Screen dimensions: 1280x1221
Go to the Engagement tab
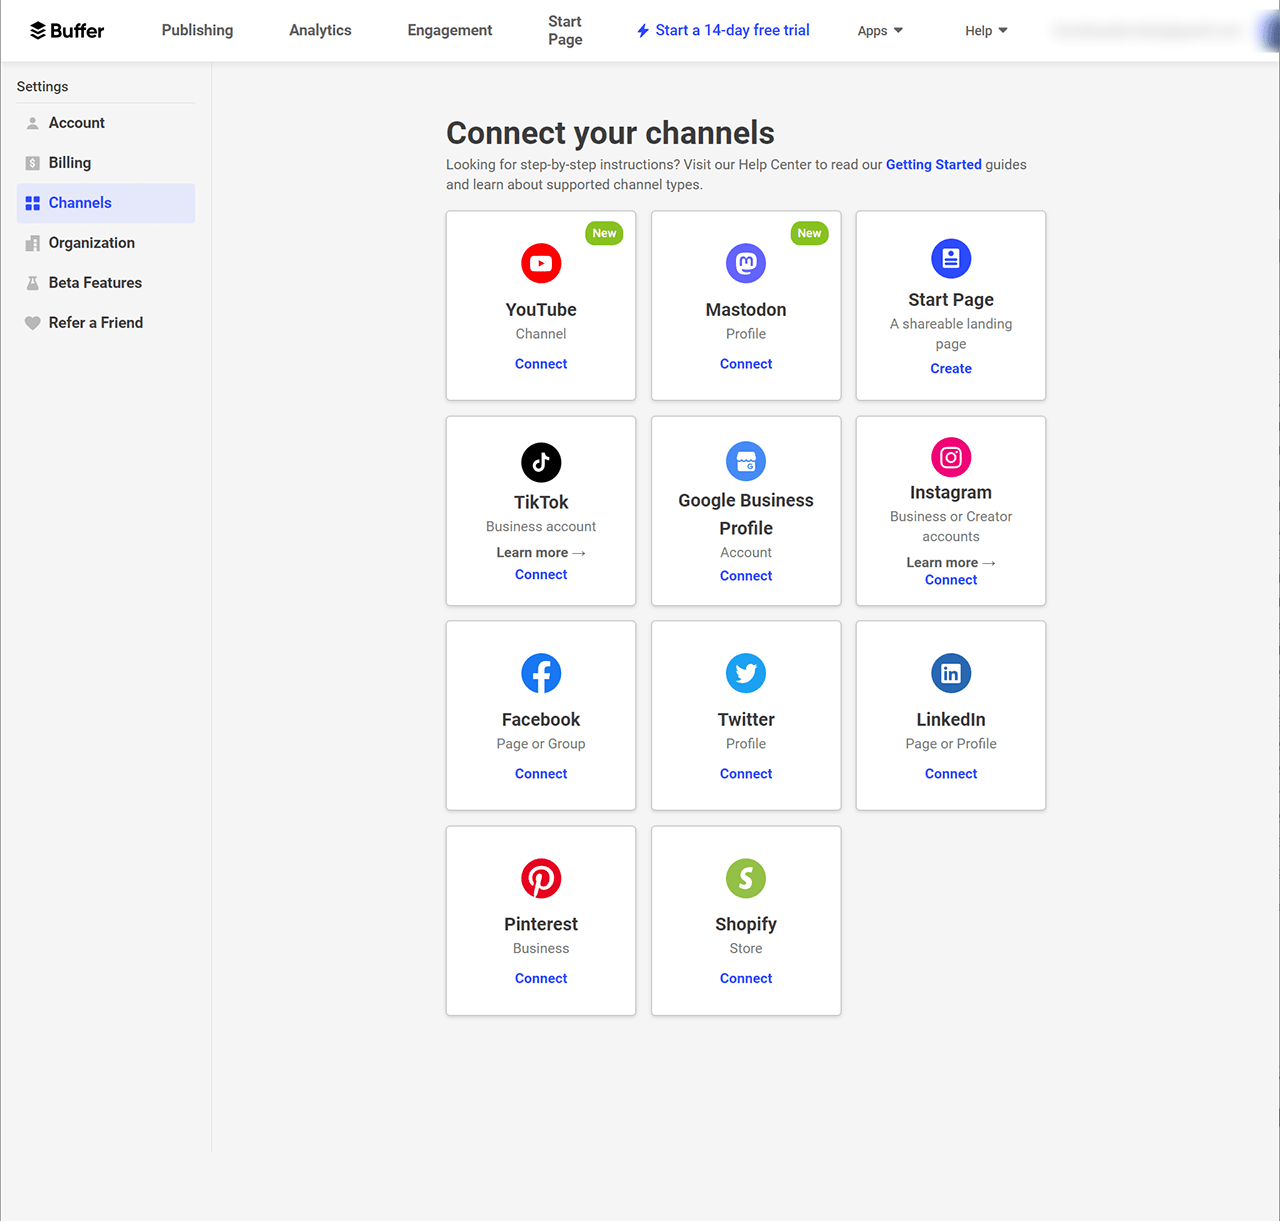click(x=450, y=30)
